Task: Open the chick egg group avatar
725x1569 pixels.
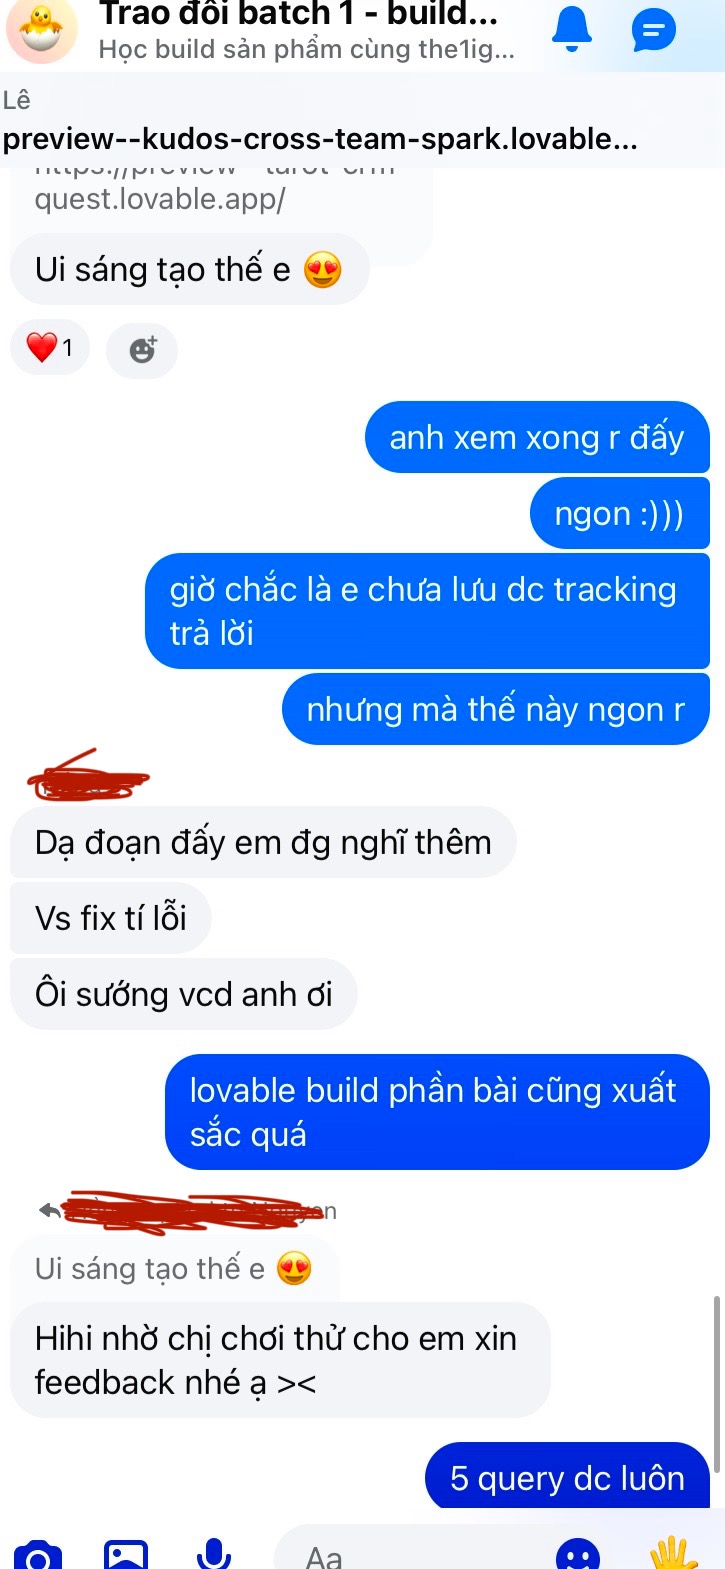Action: pyautogui.click(x=41, y=30)
